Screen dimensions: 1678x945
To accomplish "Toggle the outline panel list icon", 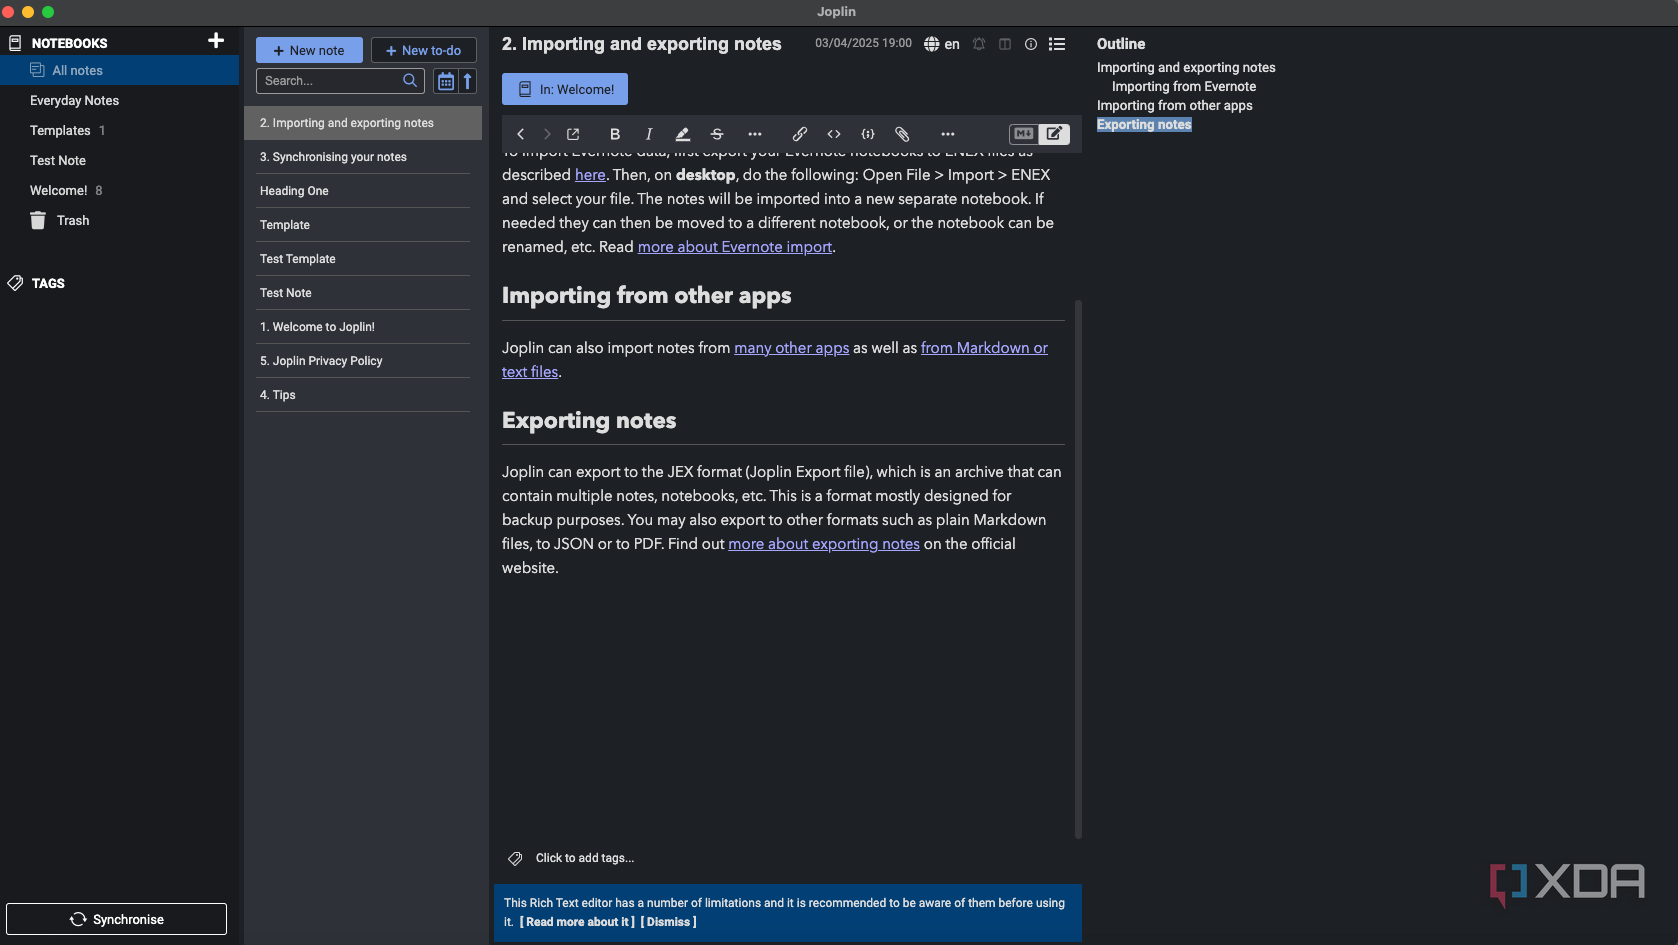I will click(1057, 44).
